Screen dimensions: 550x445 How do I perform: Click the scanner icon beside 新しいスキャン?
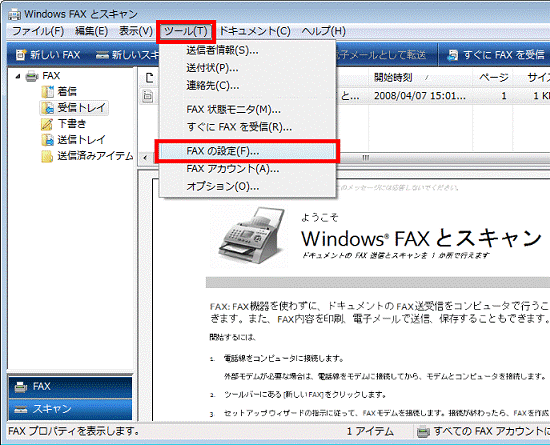point(102,55)
